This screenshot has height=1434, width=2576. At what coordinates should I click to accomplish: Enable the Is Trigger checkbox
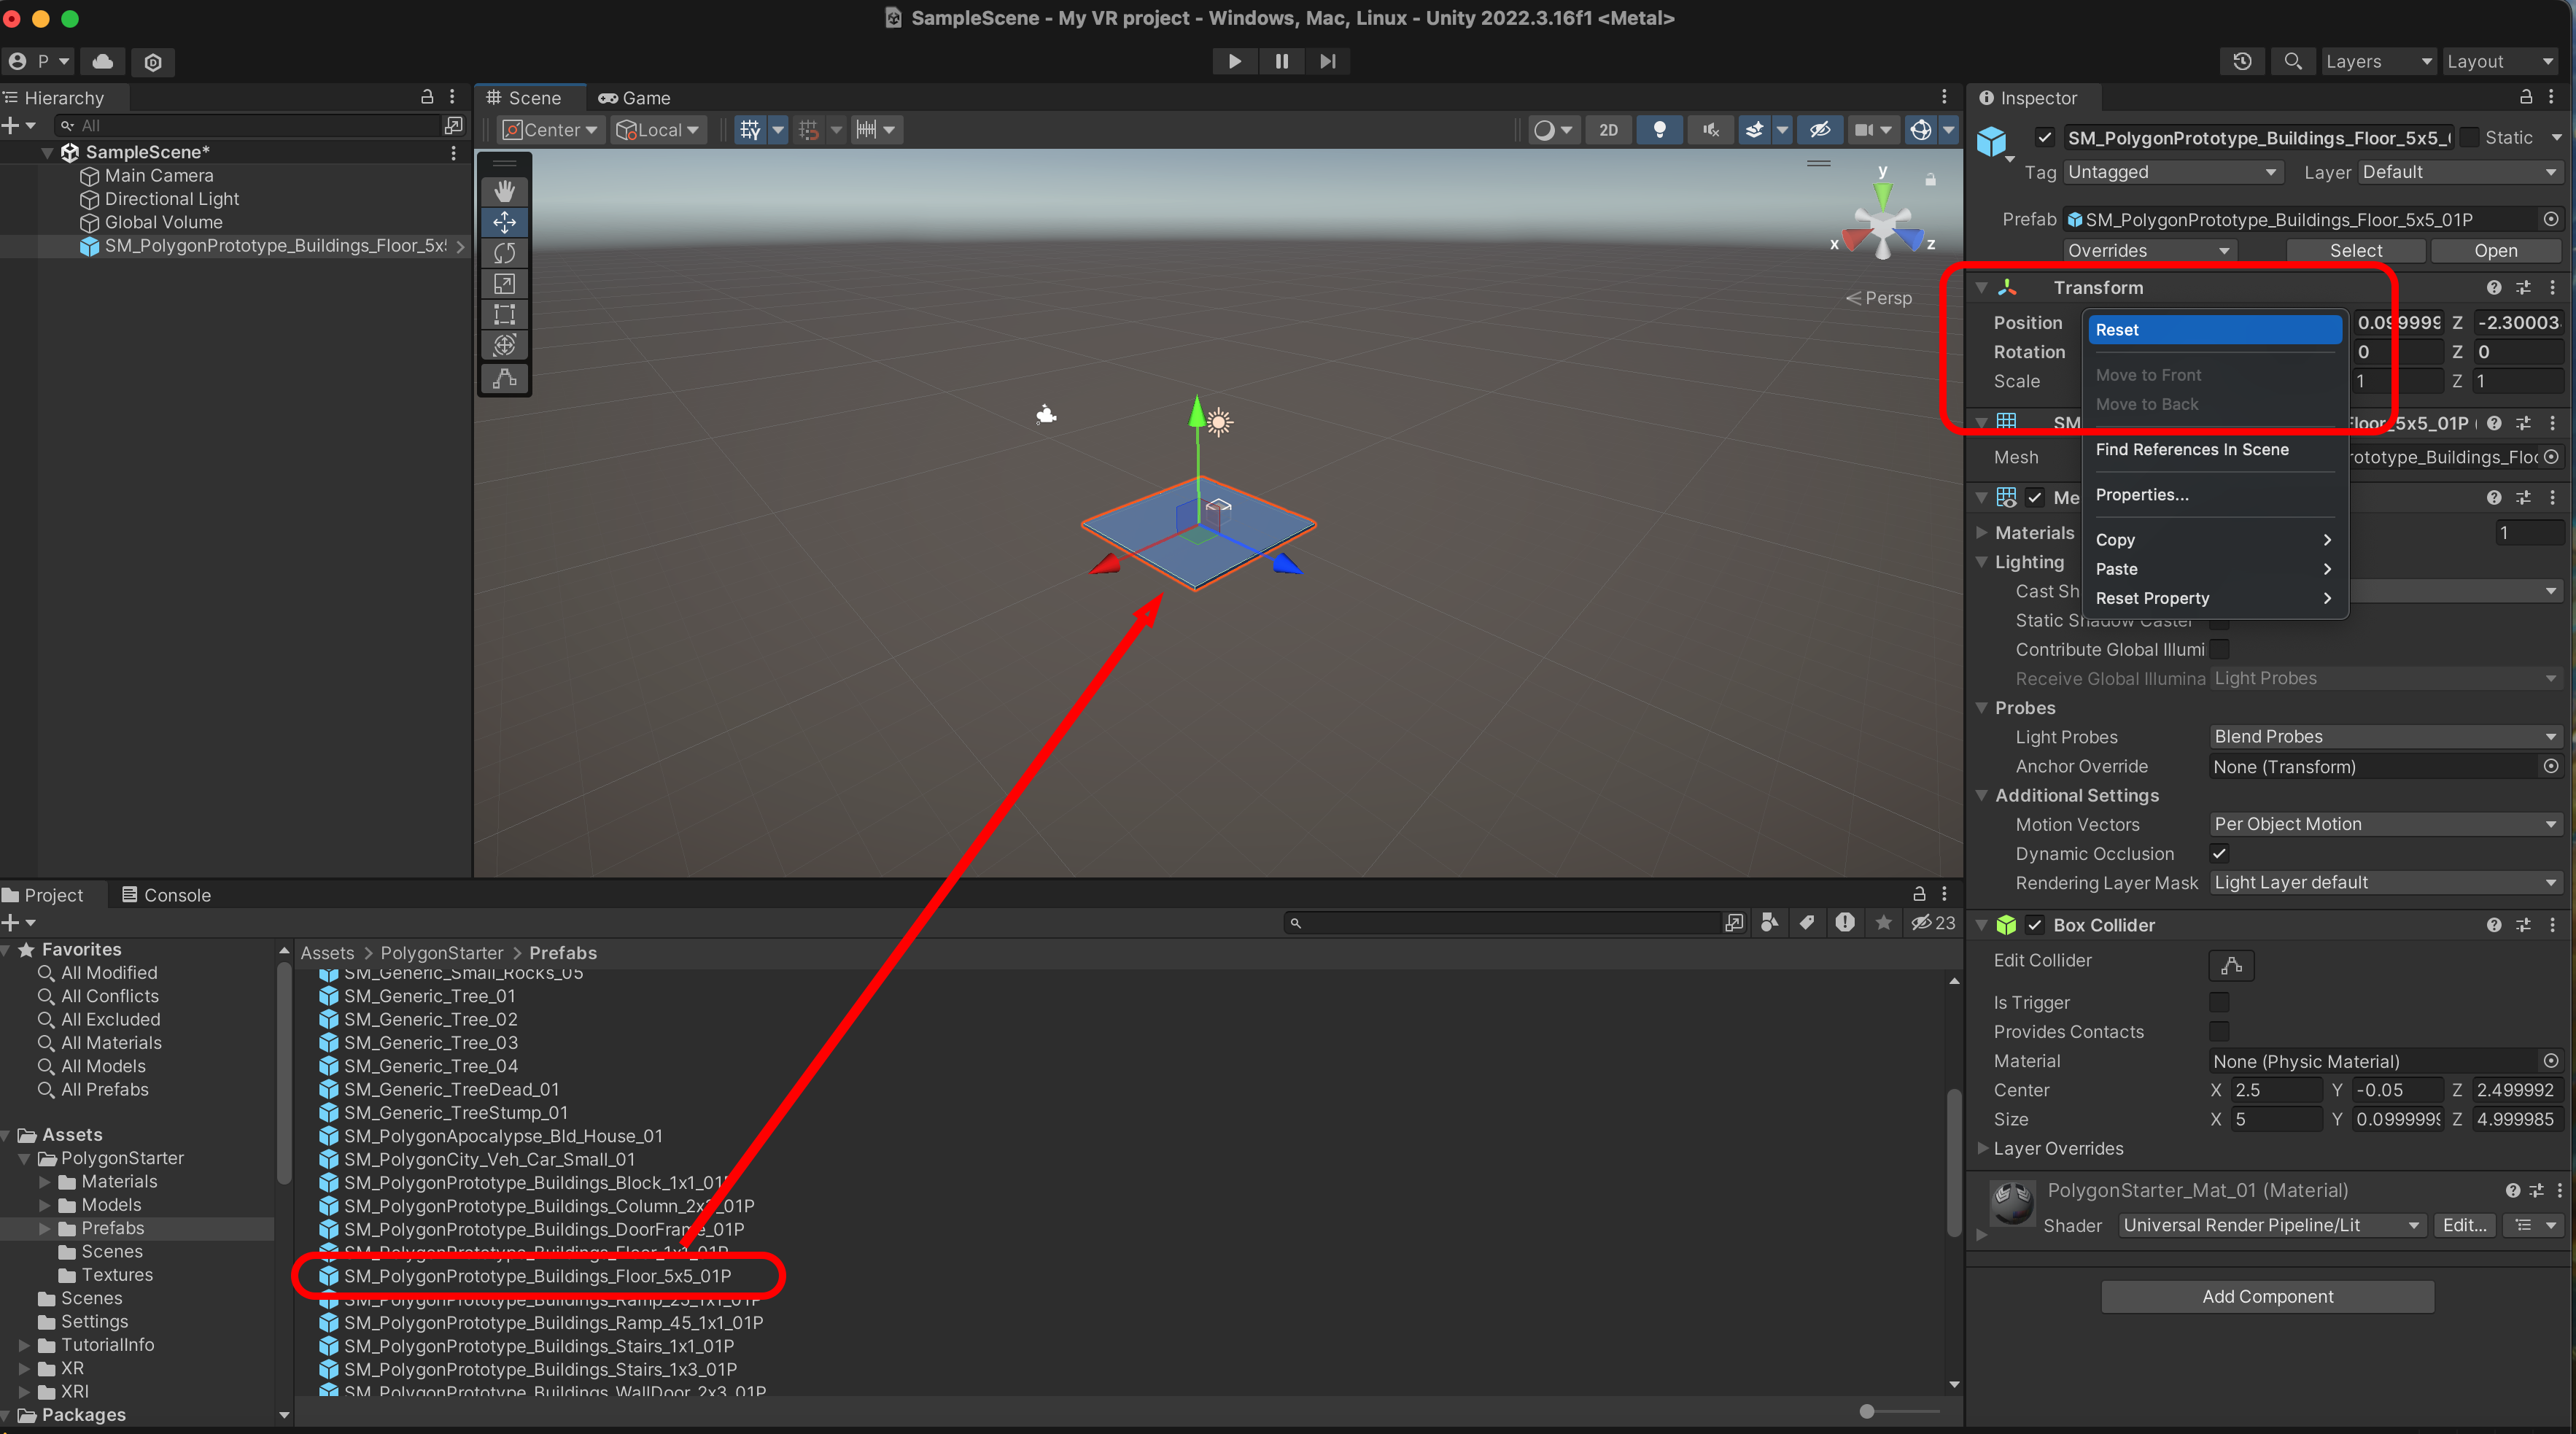point(2218,1002)
